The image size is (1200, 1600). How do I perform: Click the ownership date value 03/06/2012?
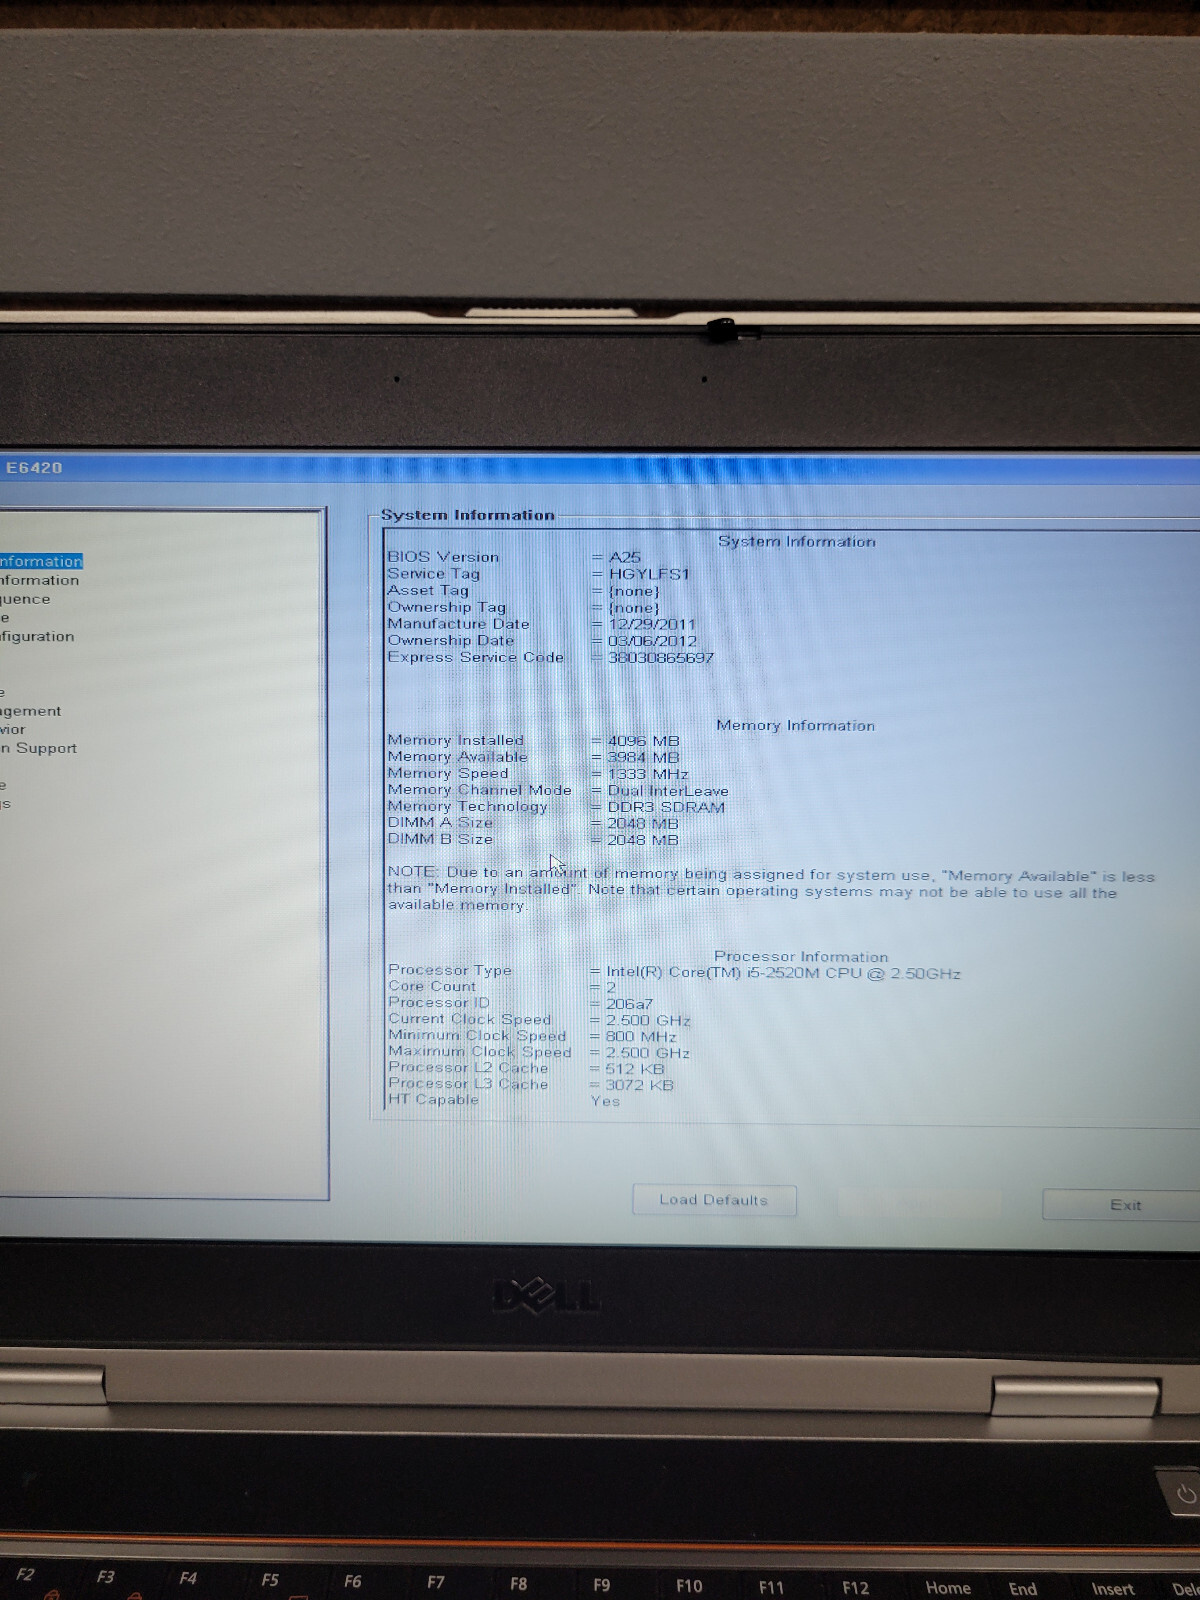click(x=652, y=641)
